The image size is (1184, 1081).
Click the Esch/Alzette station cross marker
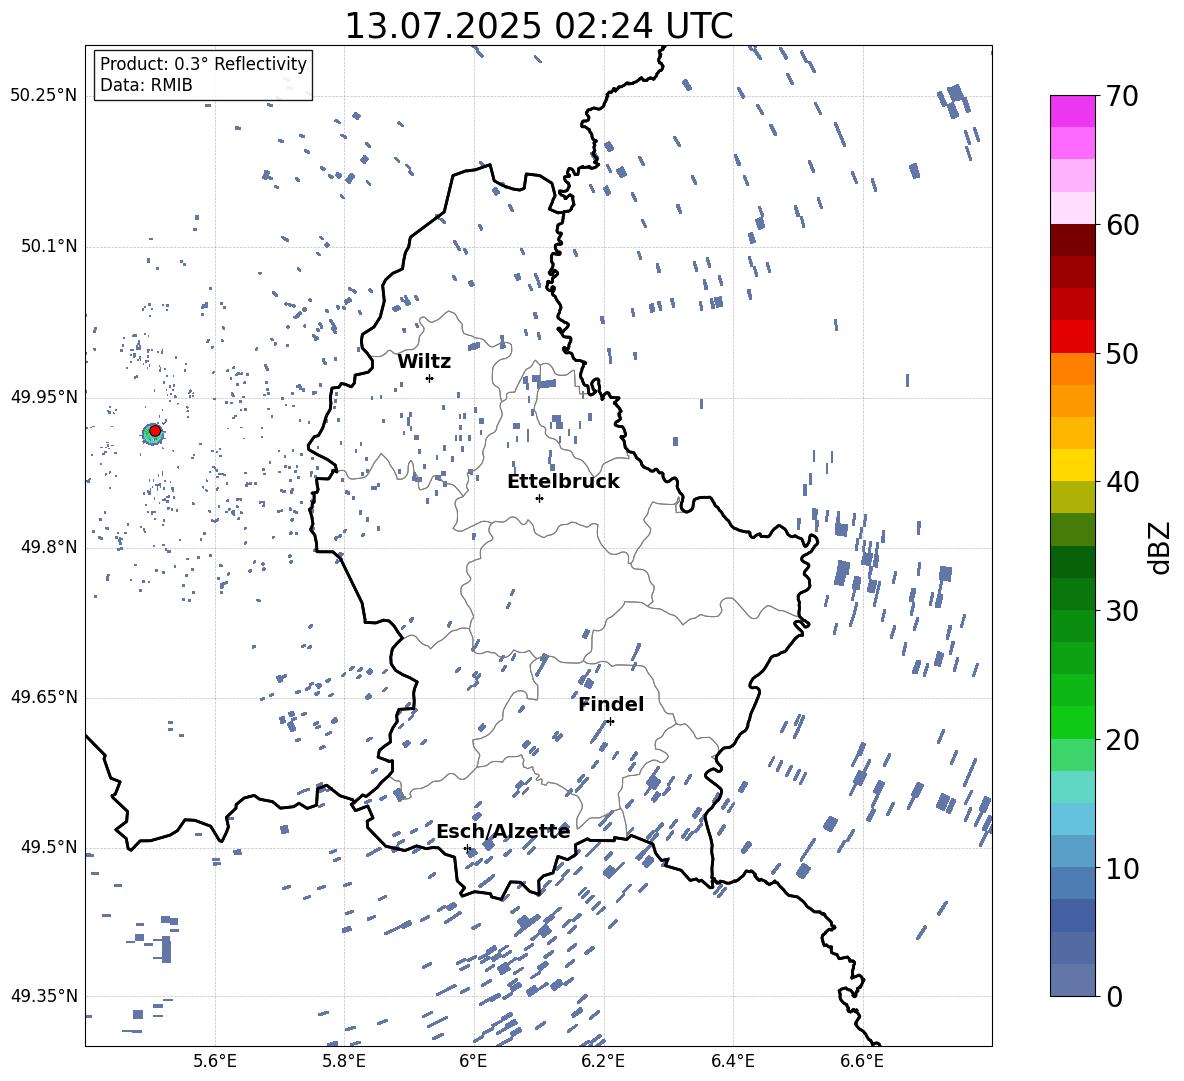467,848
